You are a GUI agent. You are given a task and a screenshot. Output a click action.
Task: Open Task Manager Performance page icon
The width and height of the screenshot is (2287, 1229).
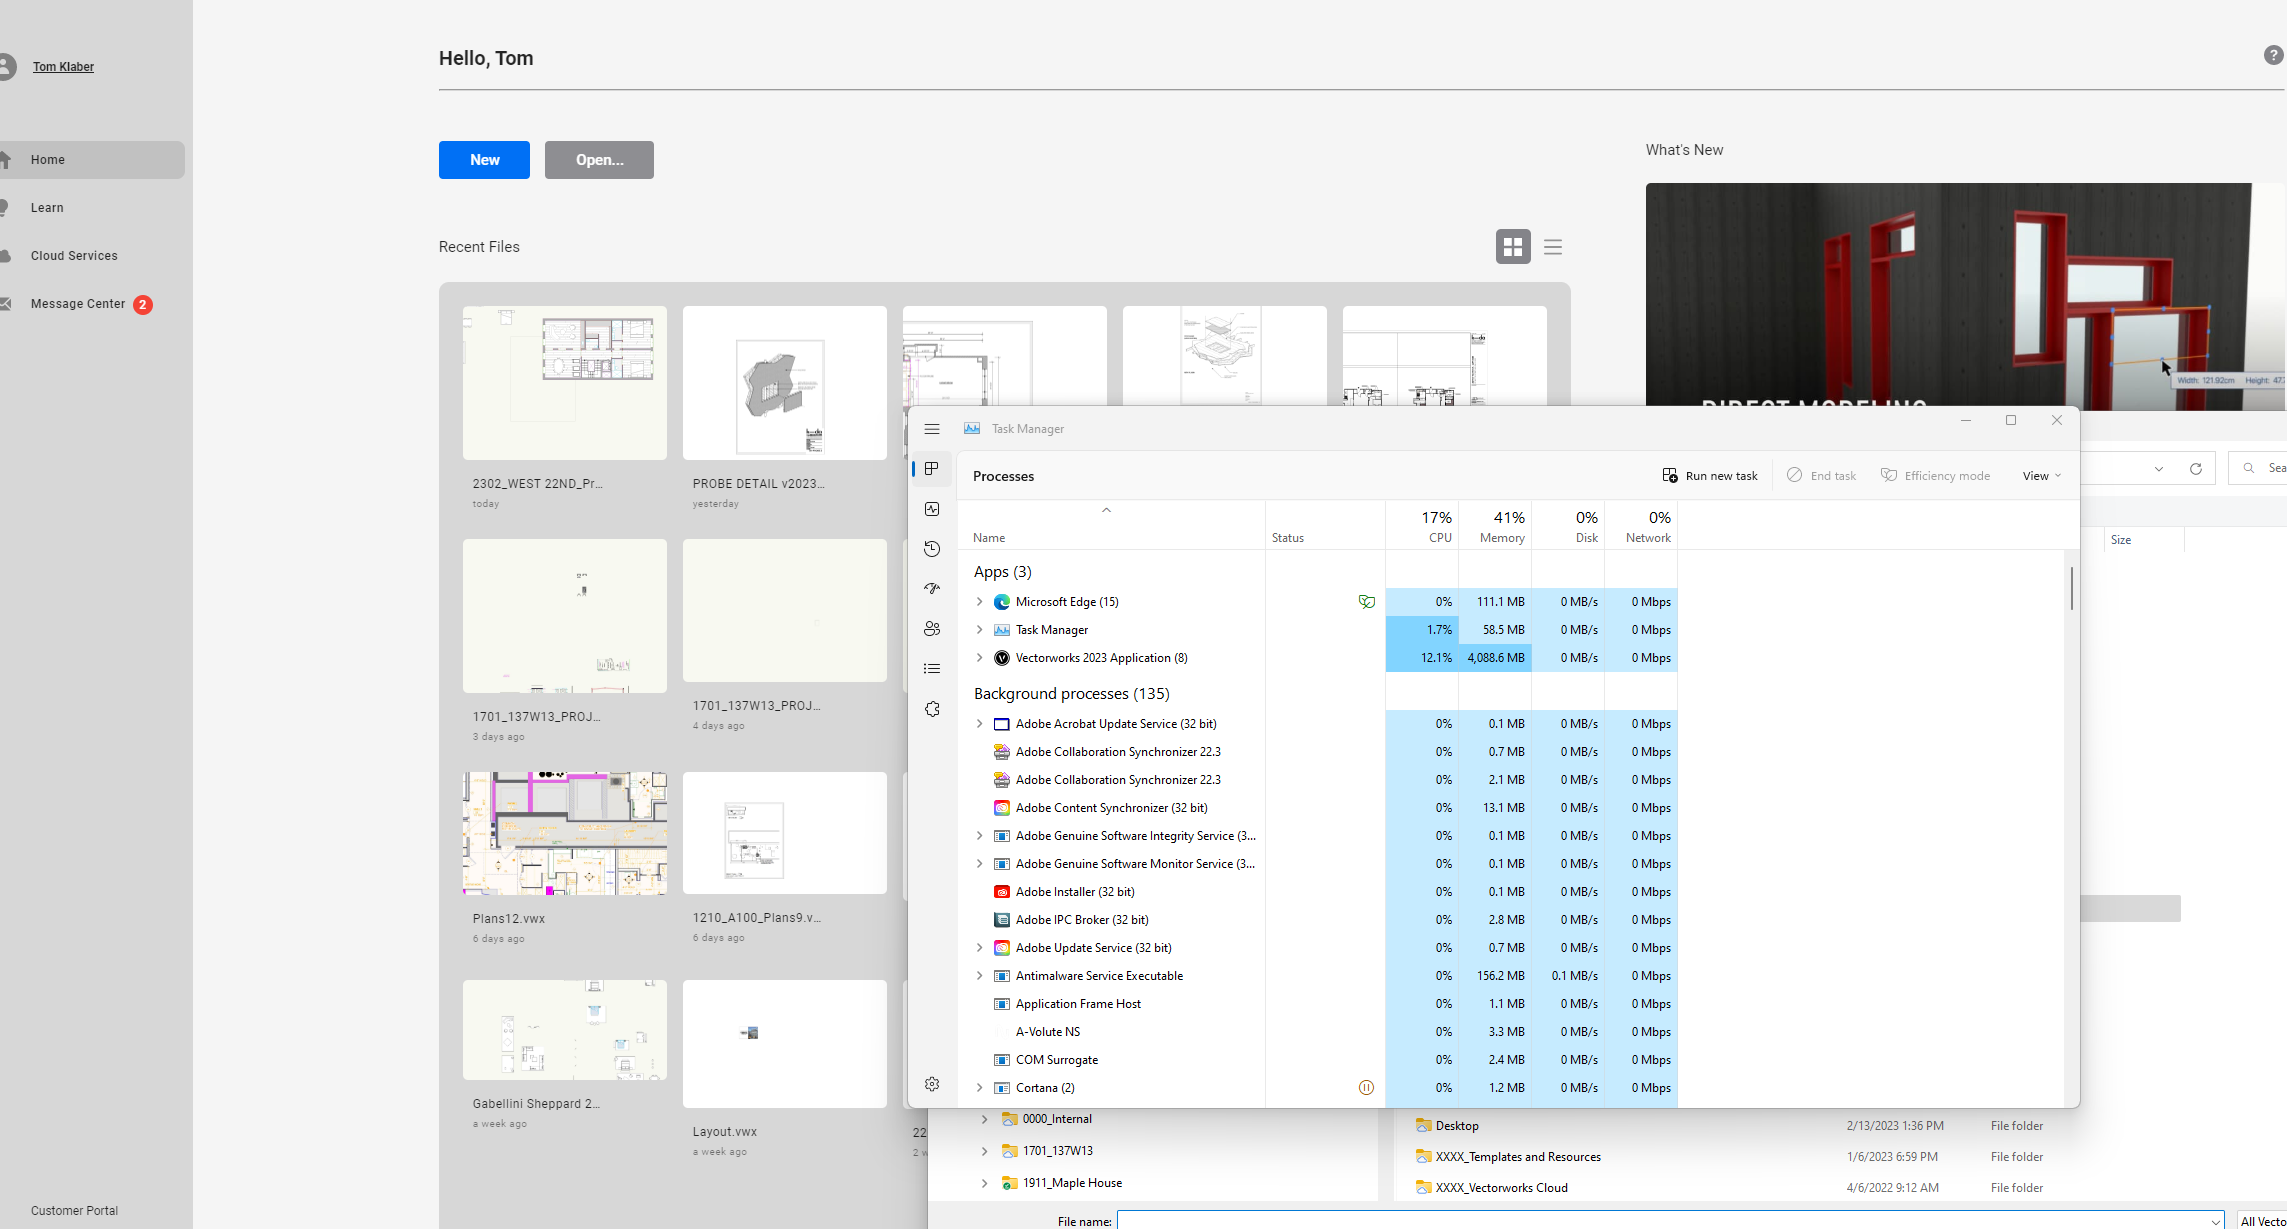tap(932, 509)
